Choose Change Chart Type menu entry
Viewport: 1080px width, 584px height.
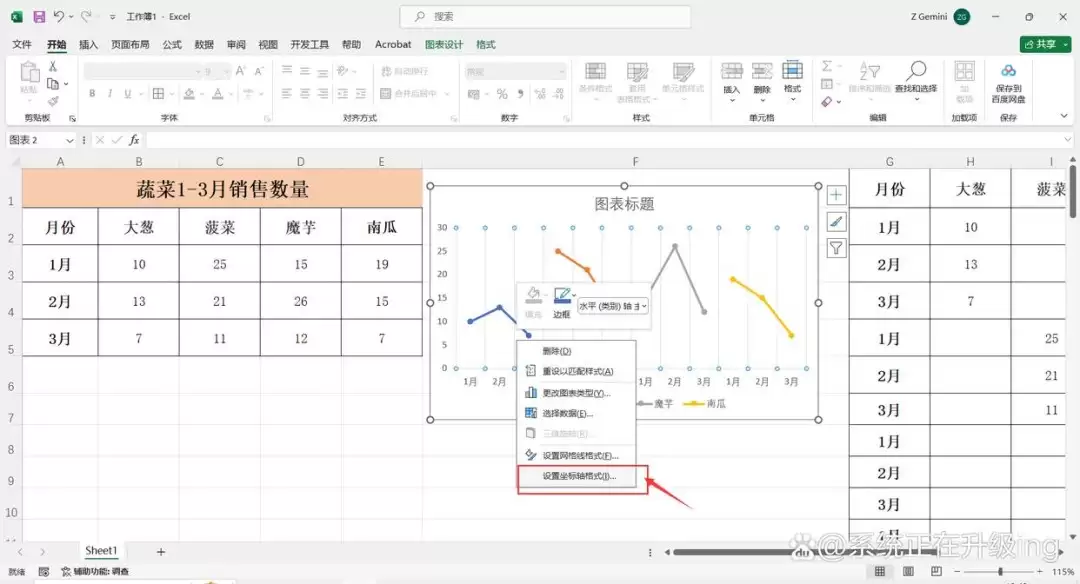577,393
